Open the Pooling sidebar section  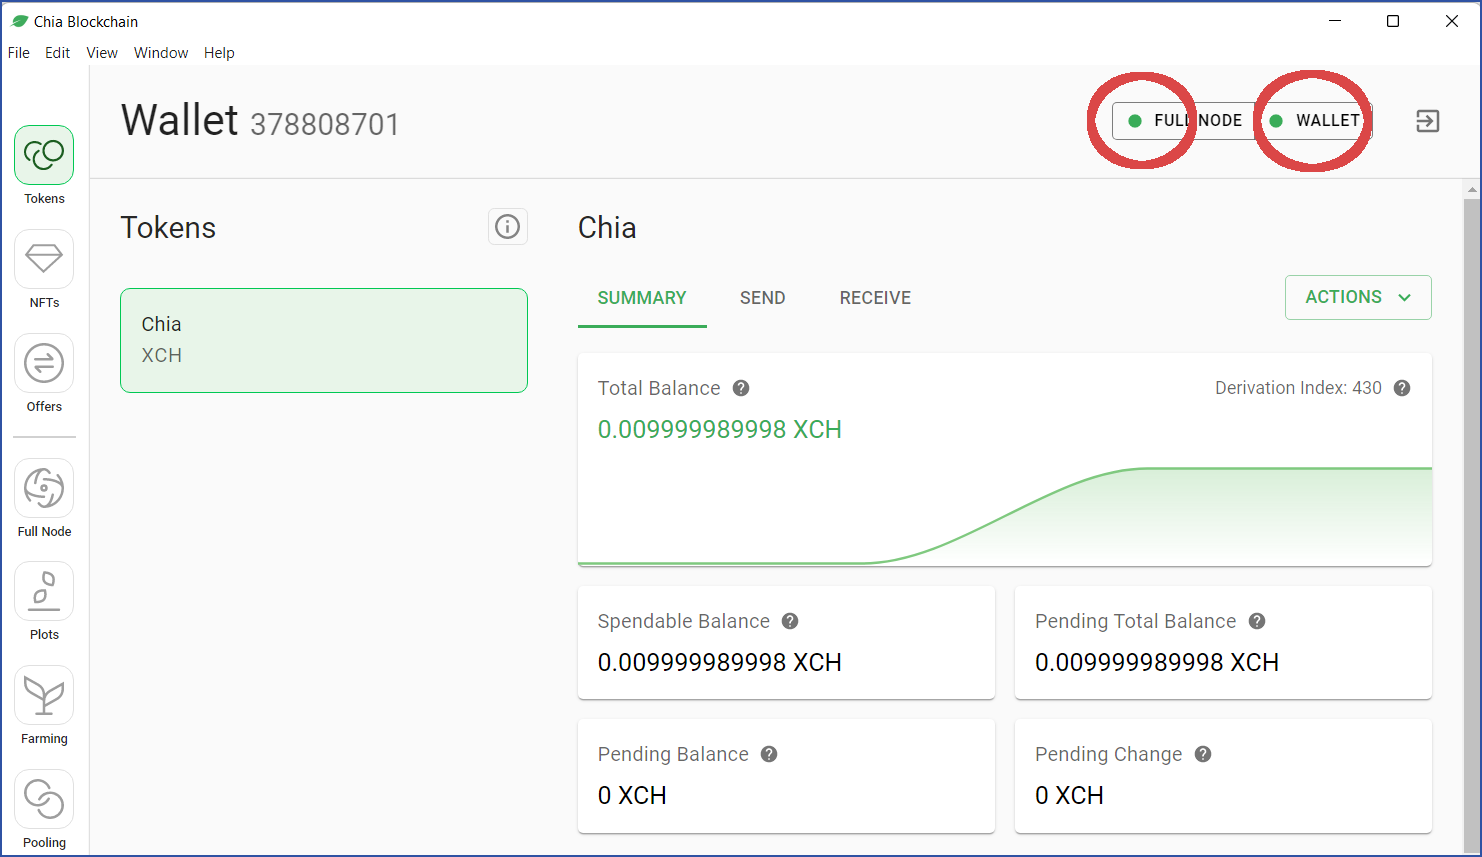click(x=44, y=800)
